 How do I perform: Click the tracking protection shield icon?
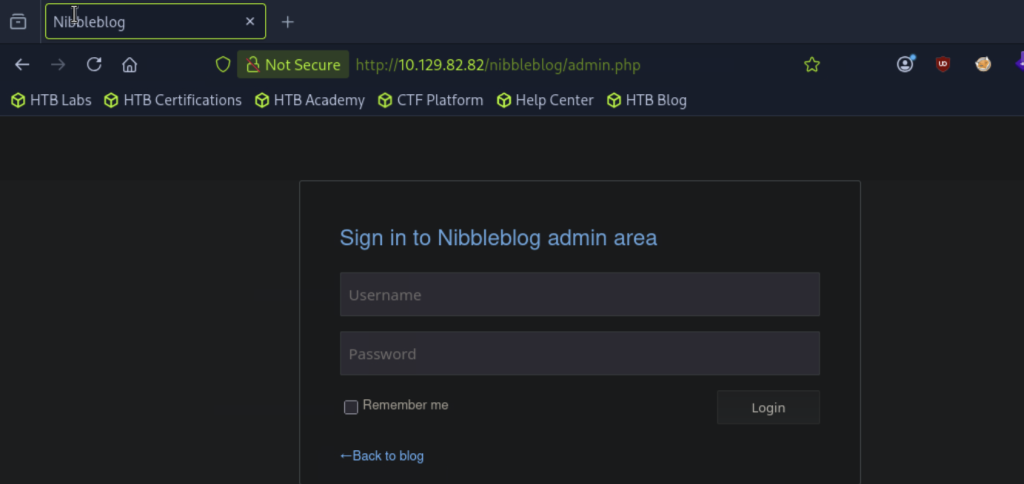pos(223,65)
